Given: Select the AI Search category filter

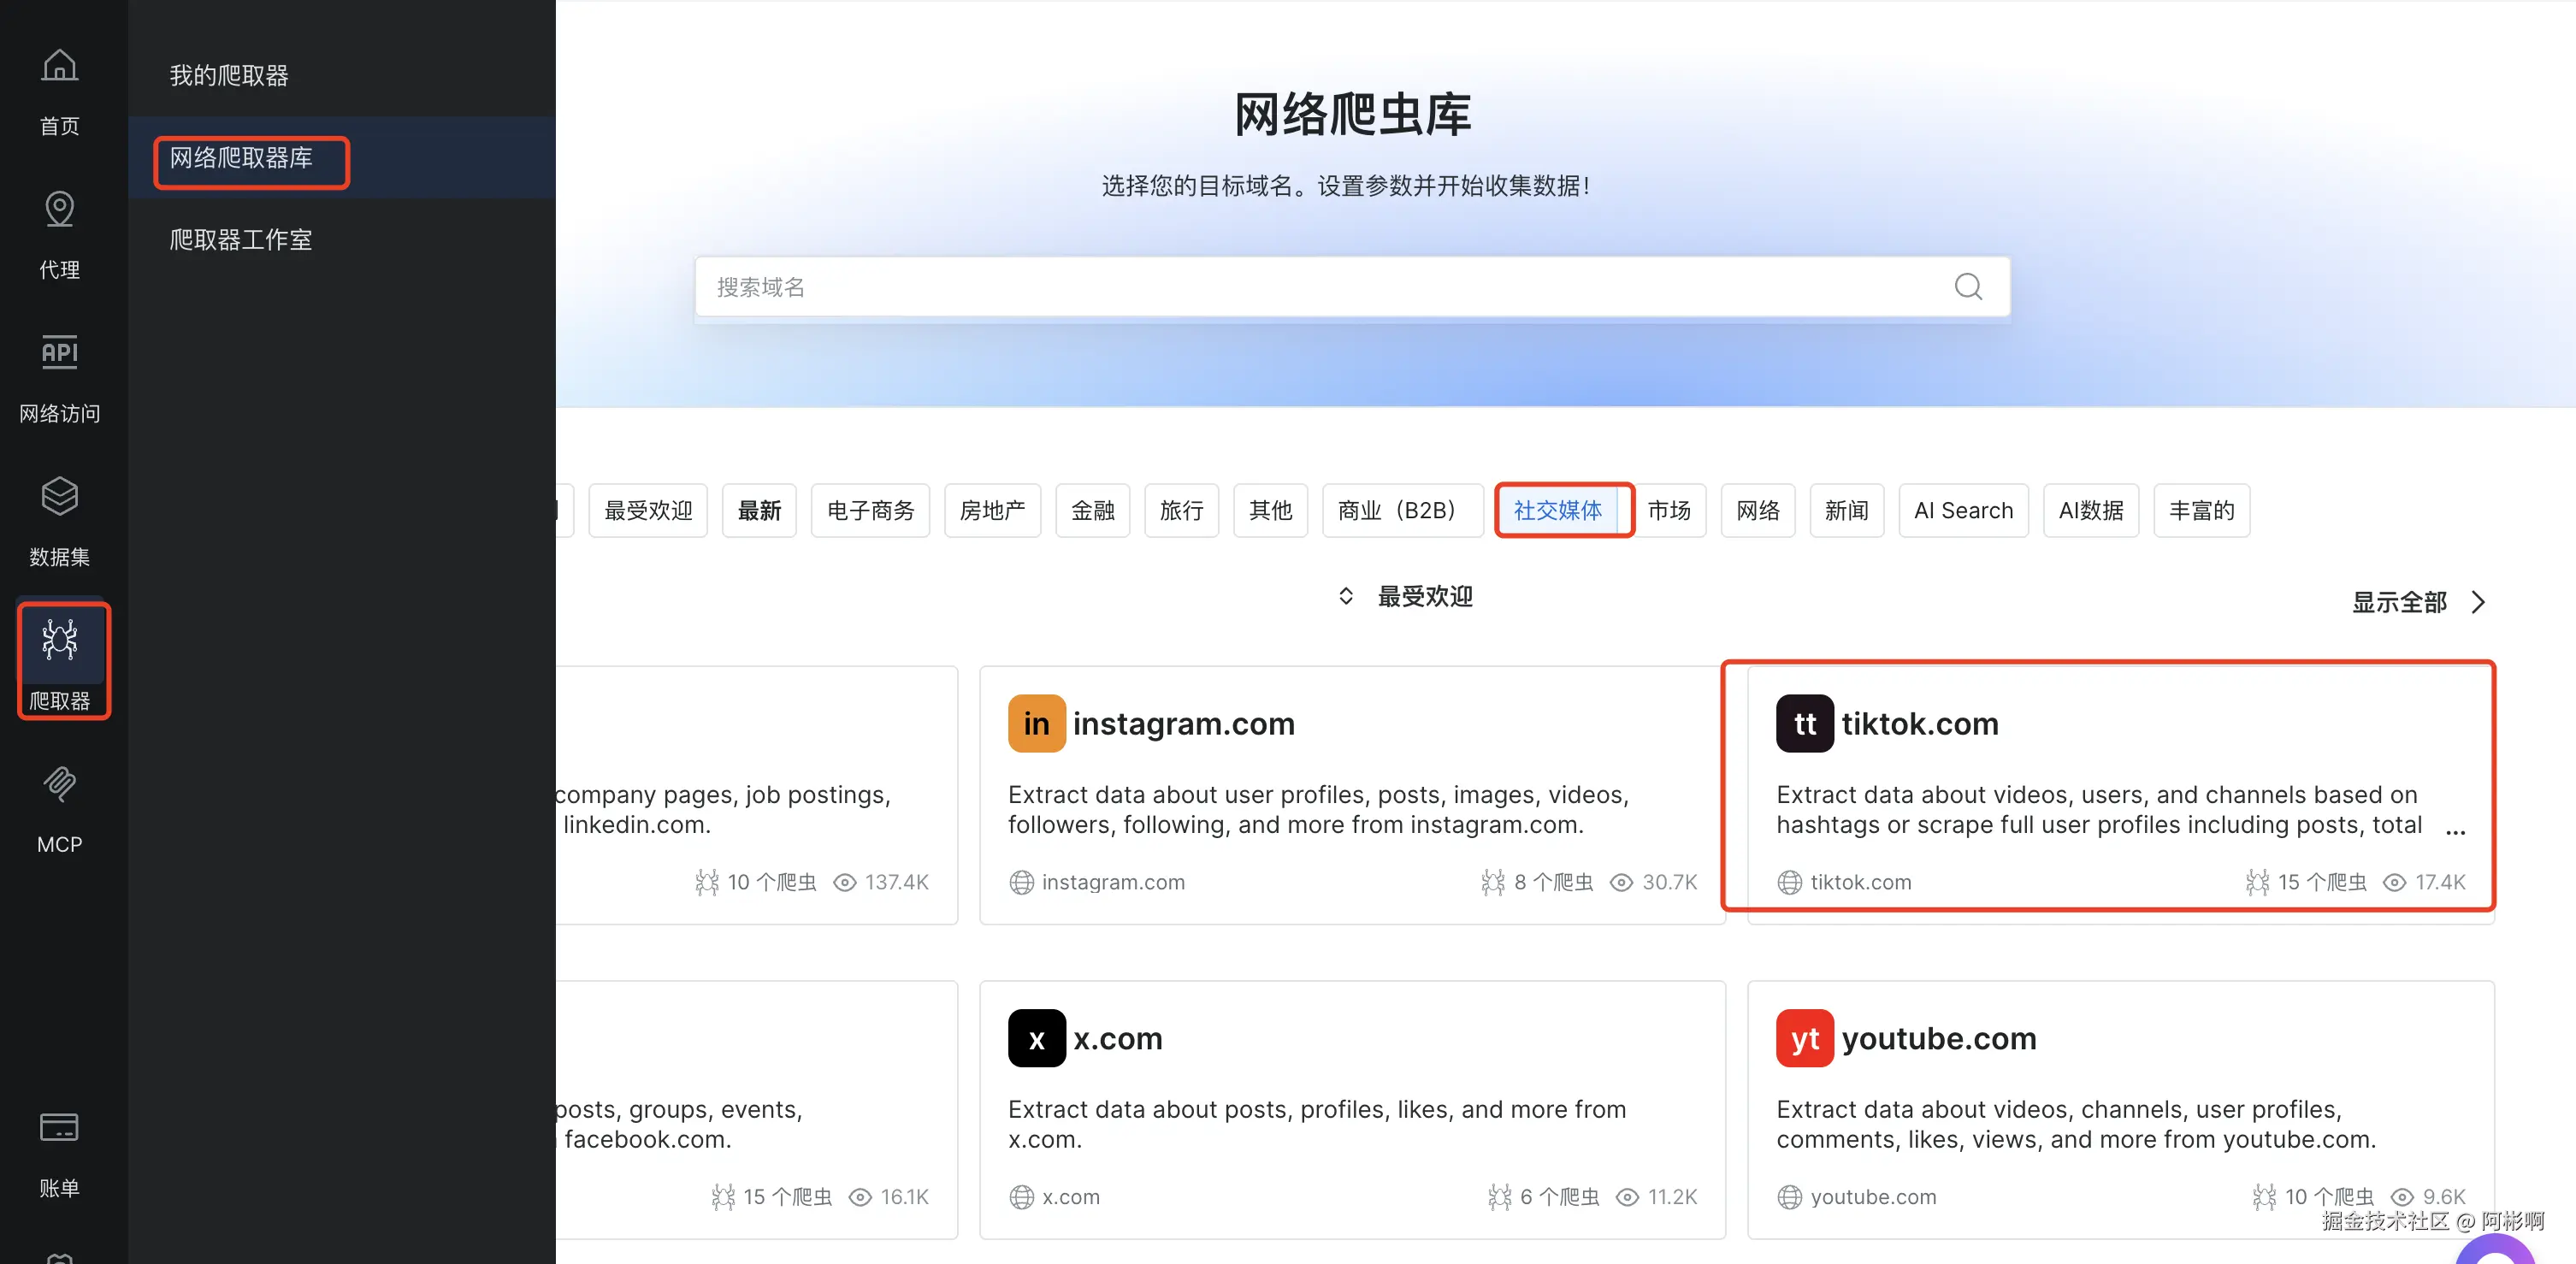Looking at the screenshot, I should pyautogui.click(x=1962, y=510).
